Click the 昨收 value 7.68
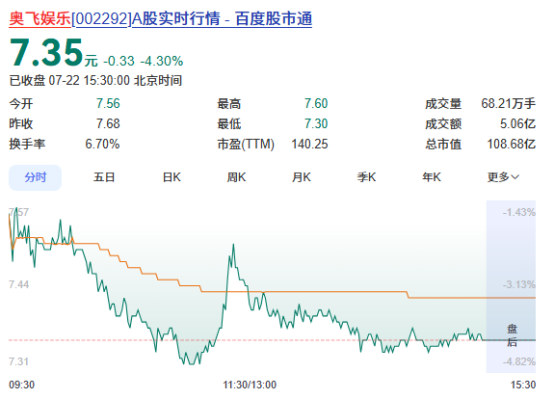The image size is (554, 399). coord(108,124)
